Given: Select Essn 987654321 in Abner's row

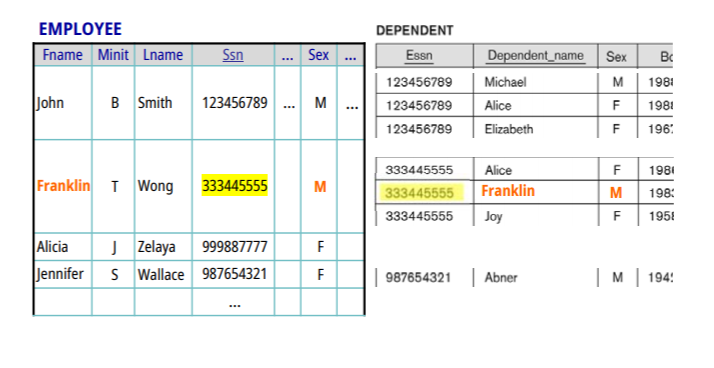Looking at the screenshot, I should (418, 278).
